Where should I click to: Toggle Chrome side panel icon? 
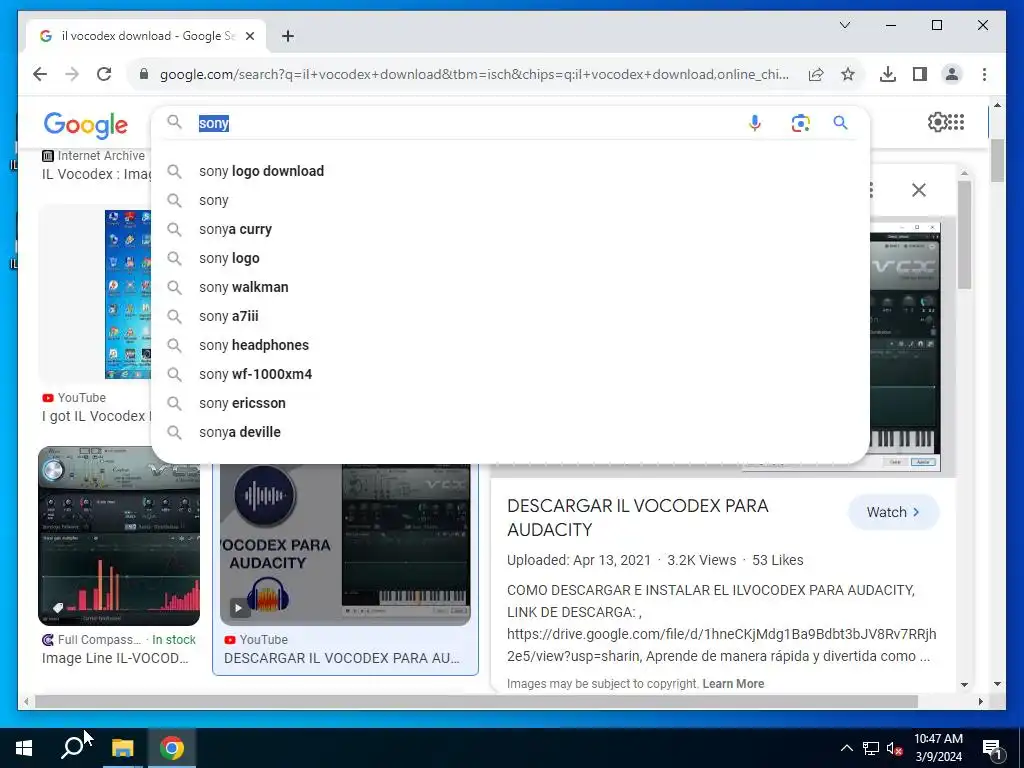pos(920,74)
